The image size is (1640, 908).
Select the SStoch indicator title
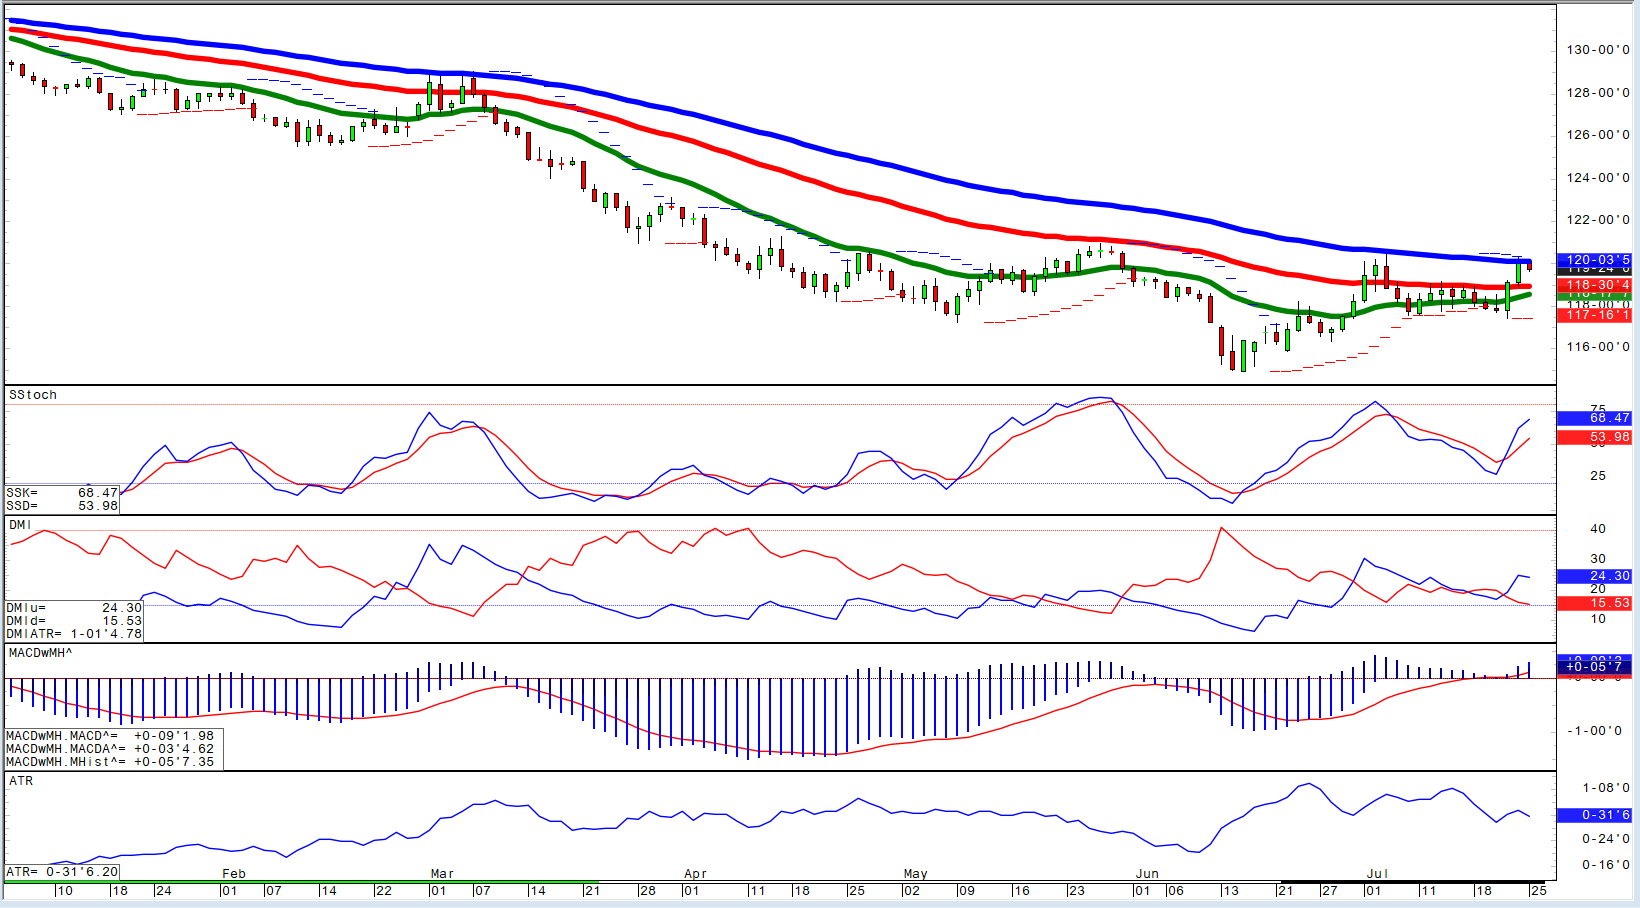[33, 395]
